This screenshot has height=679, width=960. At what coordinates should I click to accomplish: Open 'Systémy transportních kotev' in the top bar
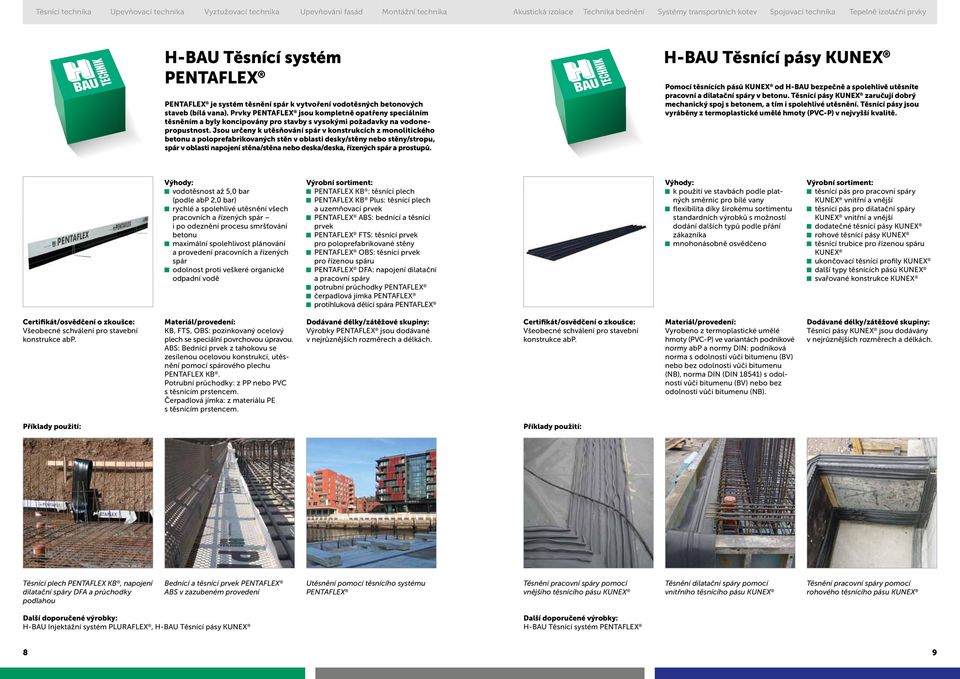click(707, 12)
